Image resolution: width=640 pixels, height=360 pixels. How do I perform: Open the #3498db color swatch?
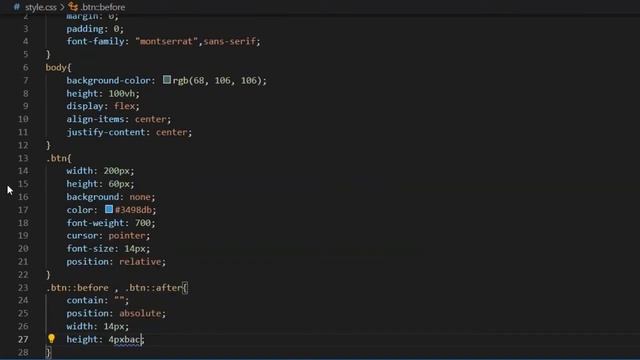point(109,209)
